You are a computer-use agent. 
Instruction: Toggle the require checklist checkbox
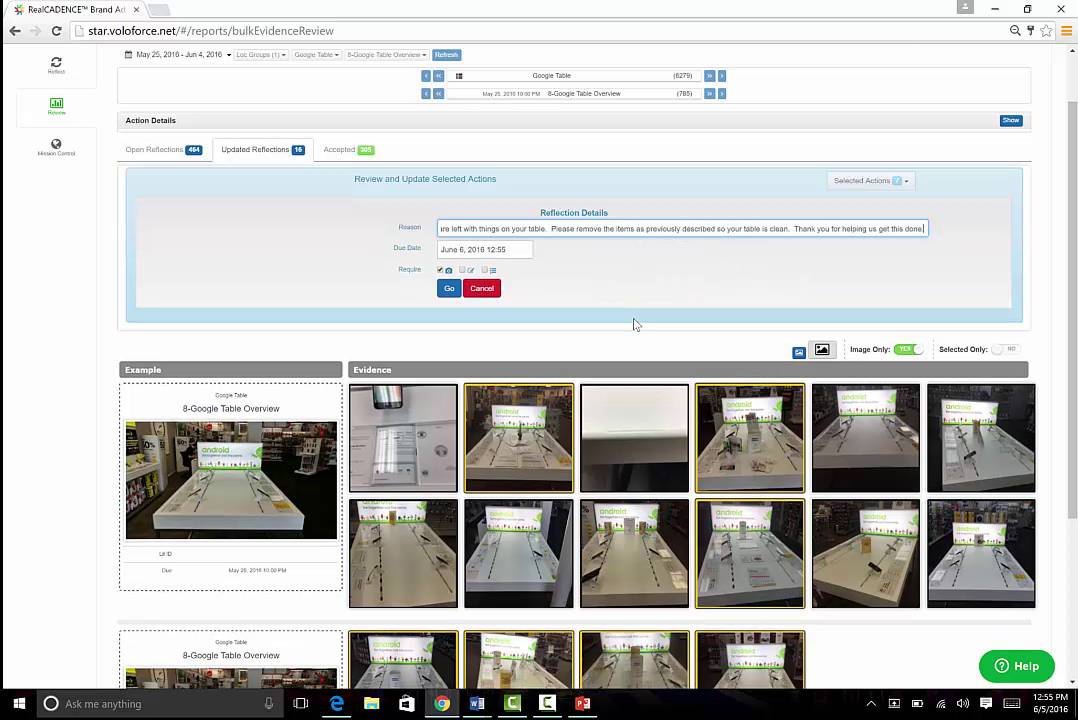(x=484, y=270)
